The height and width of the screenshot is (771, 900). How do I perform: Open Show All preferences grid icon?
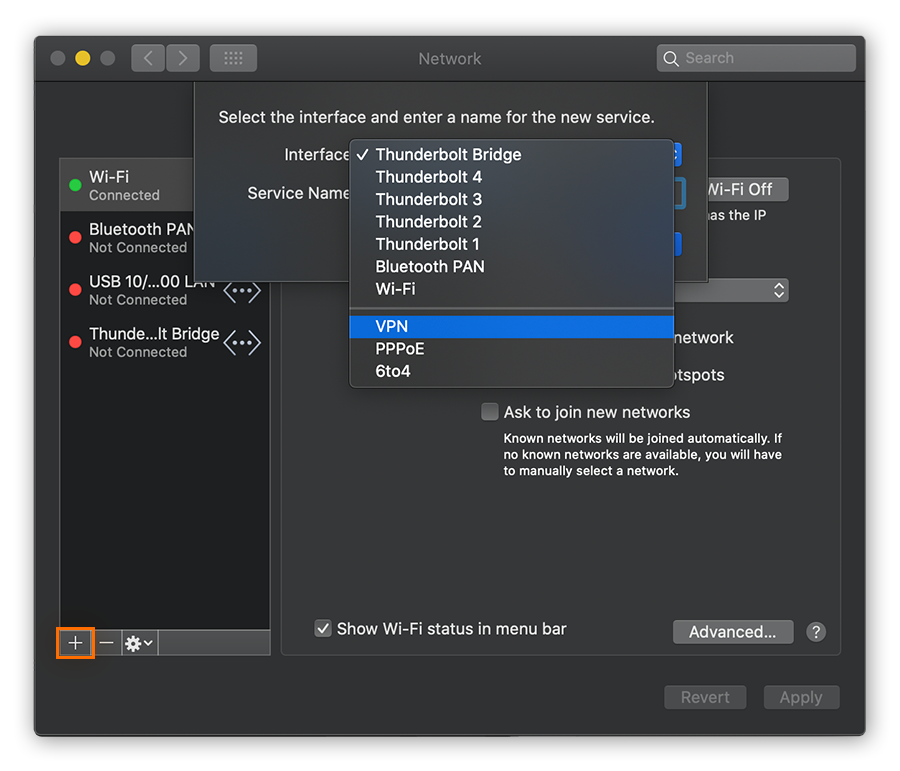click(233, 57)
